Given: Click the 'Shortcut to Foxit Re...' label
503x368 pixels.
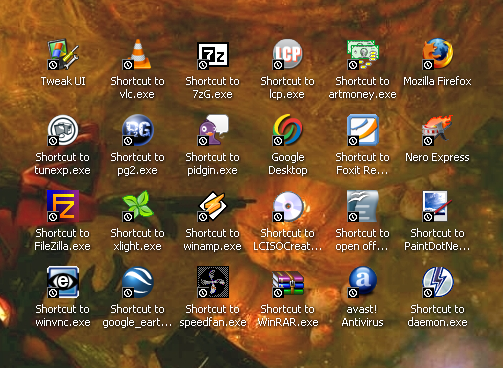Looking at the screenshot, I should tap(362, 164).
